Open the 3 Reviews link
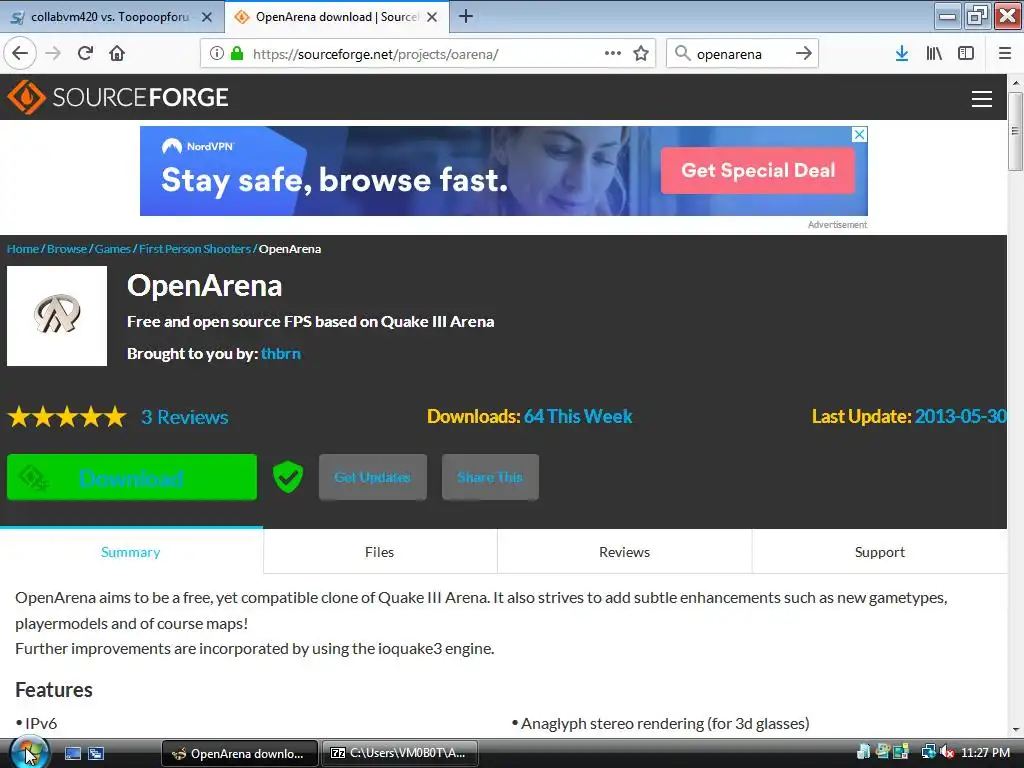The height and width of the screenshot is (768, 1024). (x=185, y=417)
